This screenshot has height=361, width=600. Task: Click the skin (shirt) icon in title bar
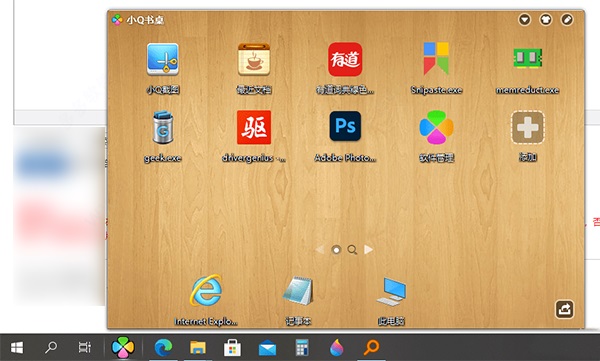point(546,20)
